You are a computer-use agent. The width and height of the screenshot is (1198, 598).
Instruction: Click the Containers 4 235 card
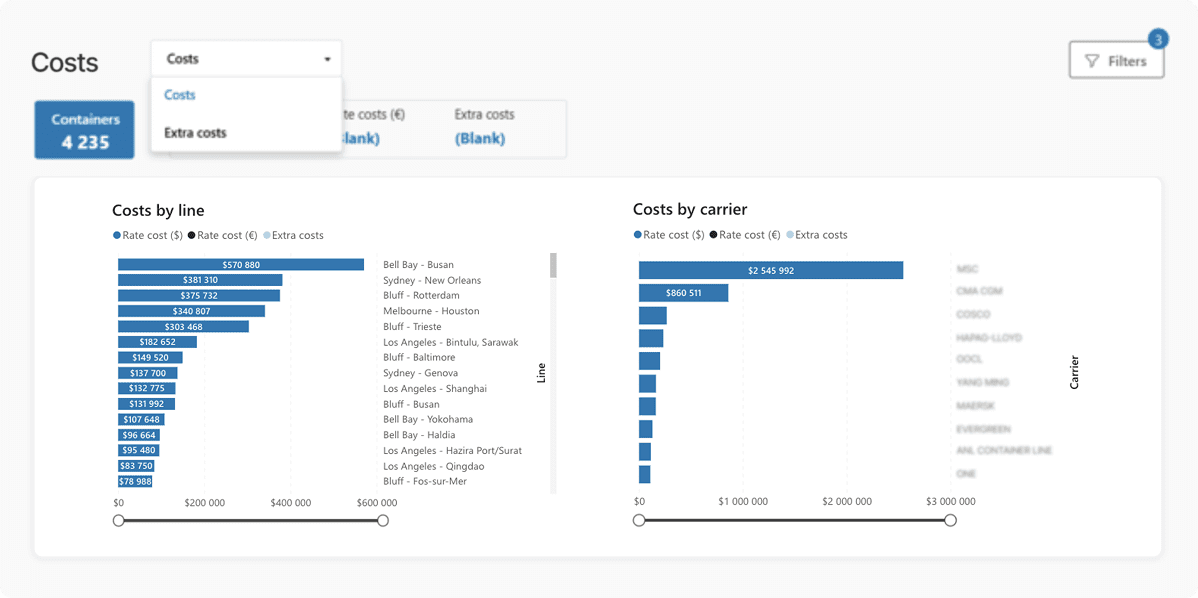tap(85, 130)
